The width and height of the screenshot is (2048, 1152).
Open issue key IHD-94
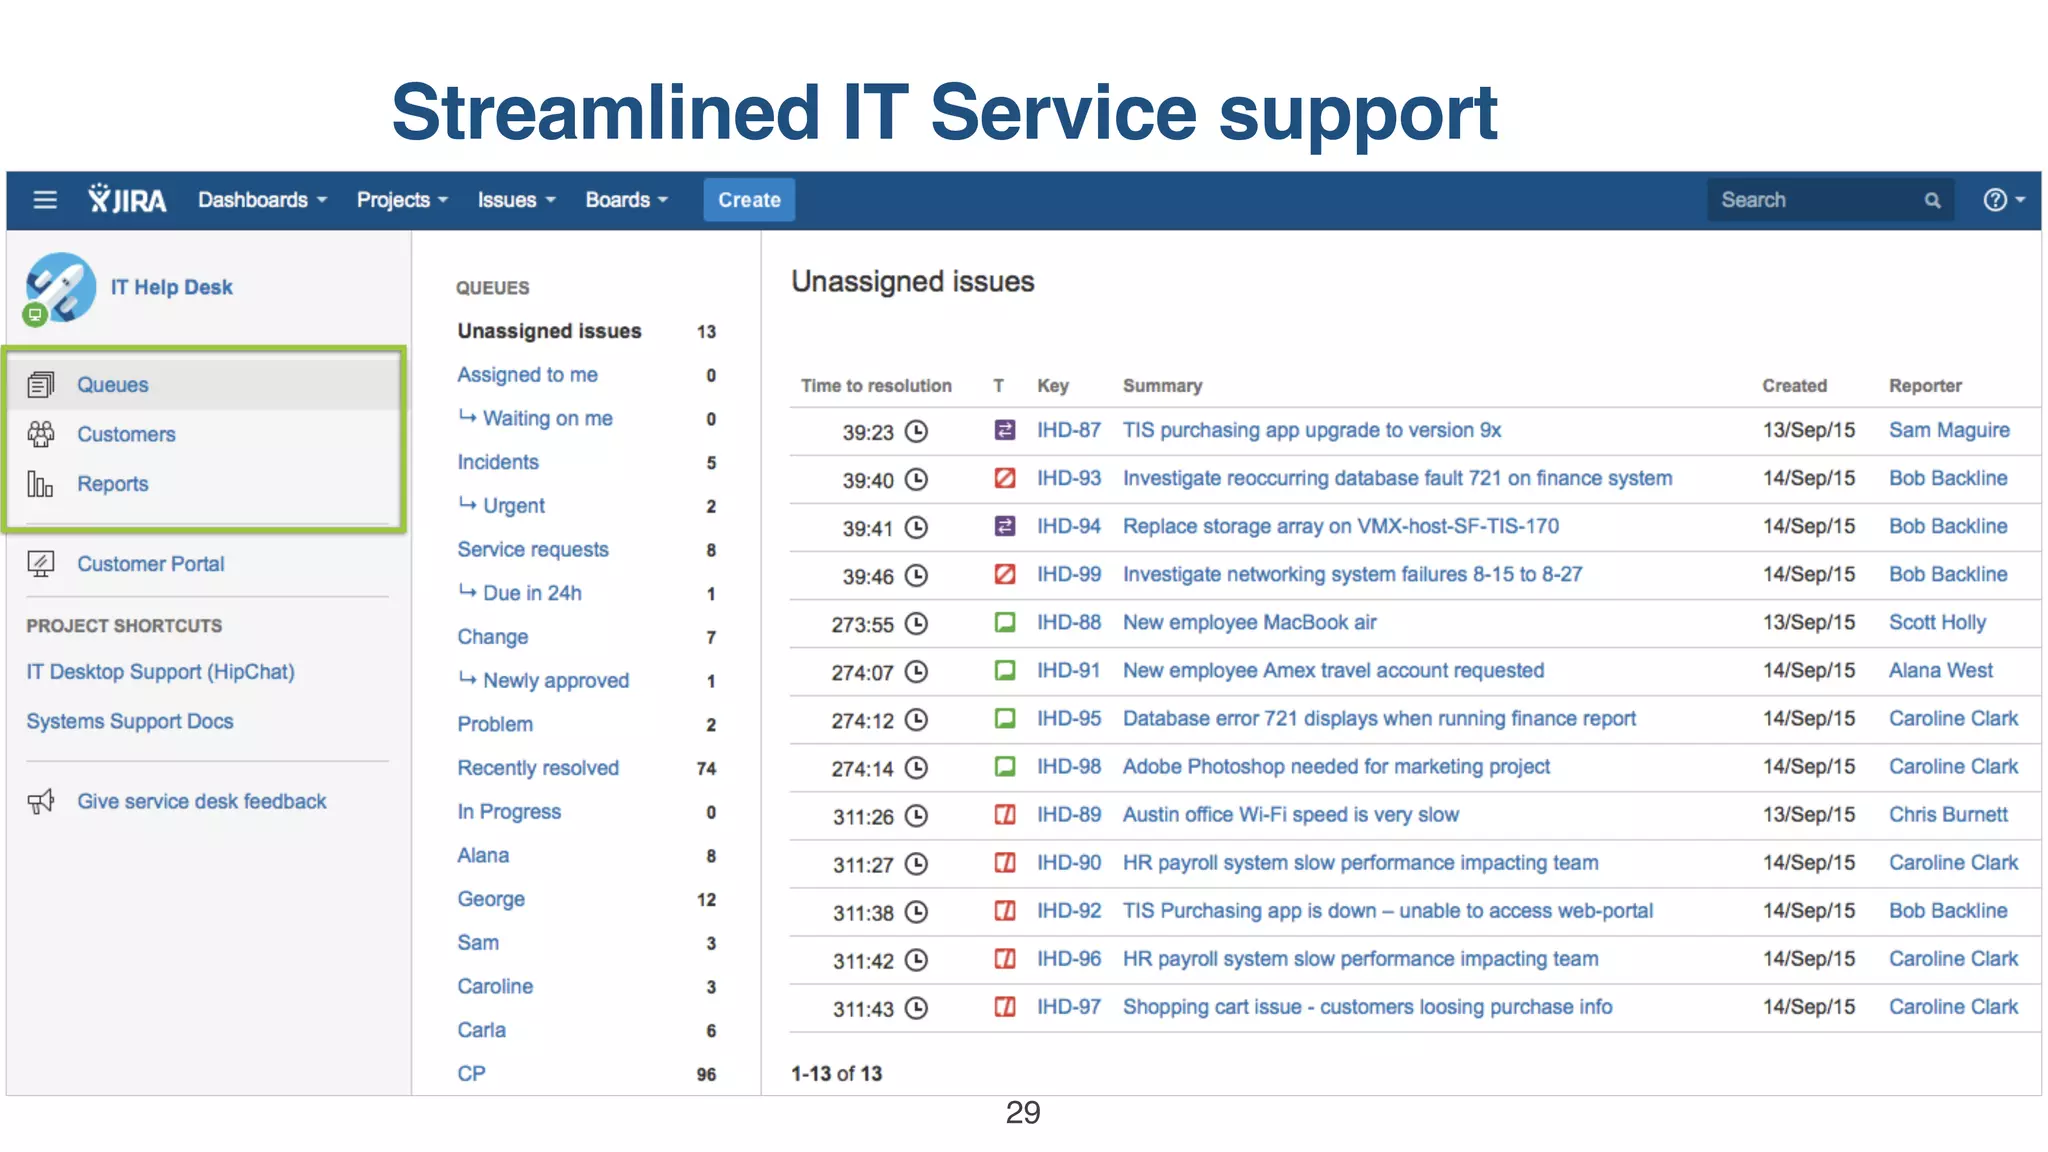coord(1069,526)
